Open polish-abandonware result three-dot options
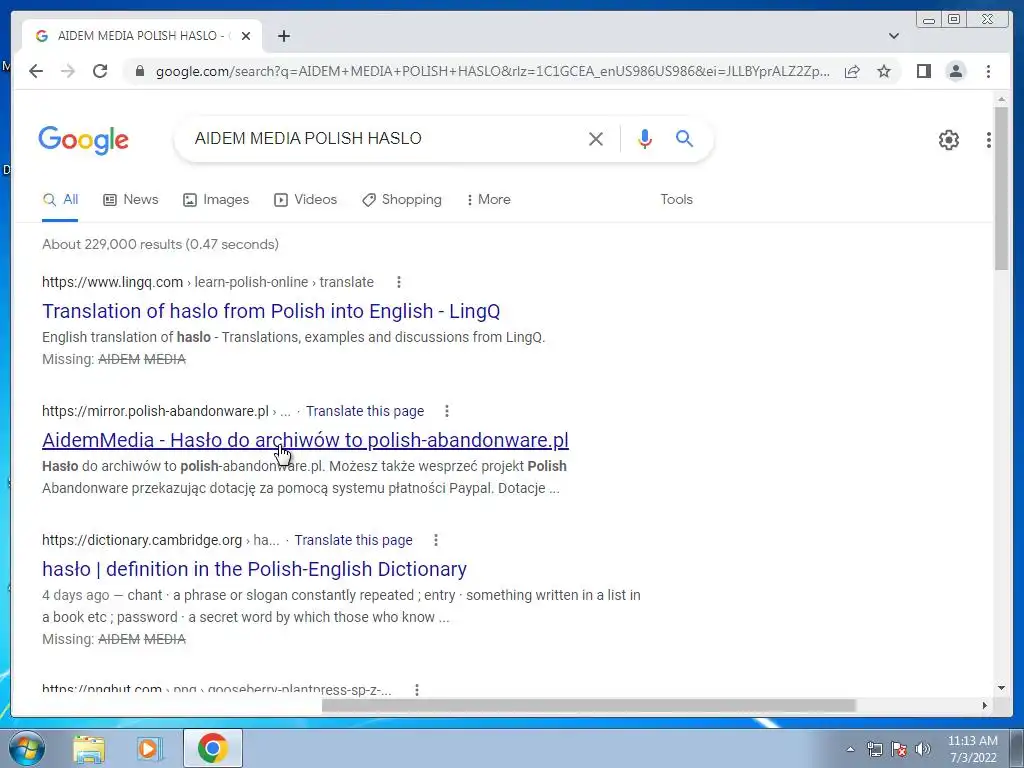 coord(447,411)
